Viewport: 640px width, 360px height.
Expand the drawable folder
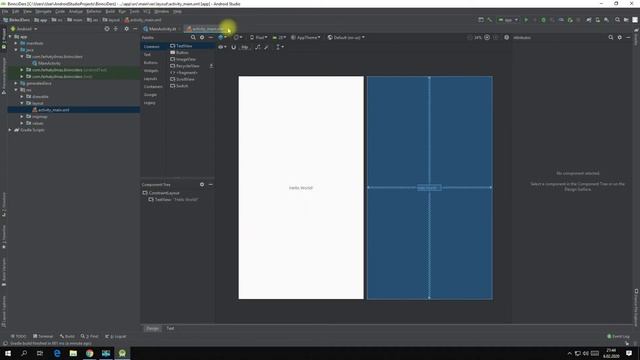coord(22,96)
